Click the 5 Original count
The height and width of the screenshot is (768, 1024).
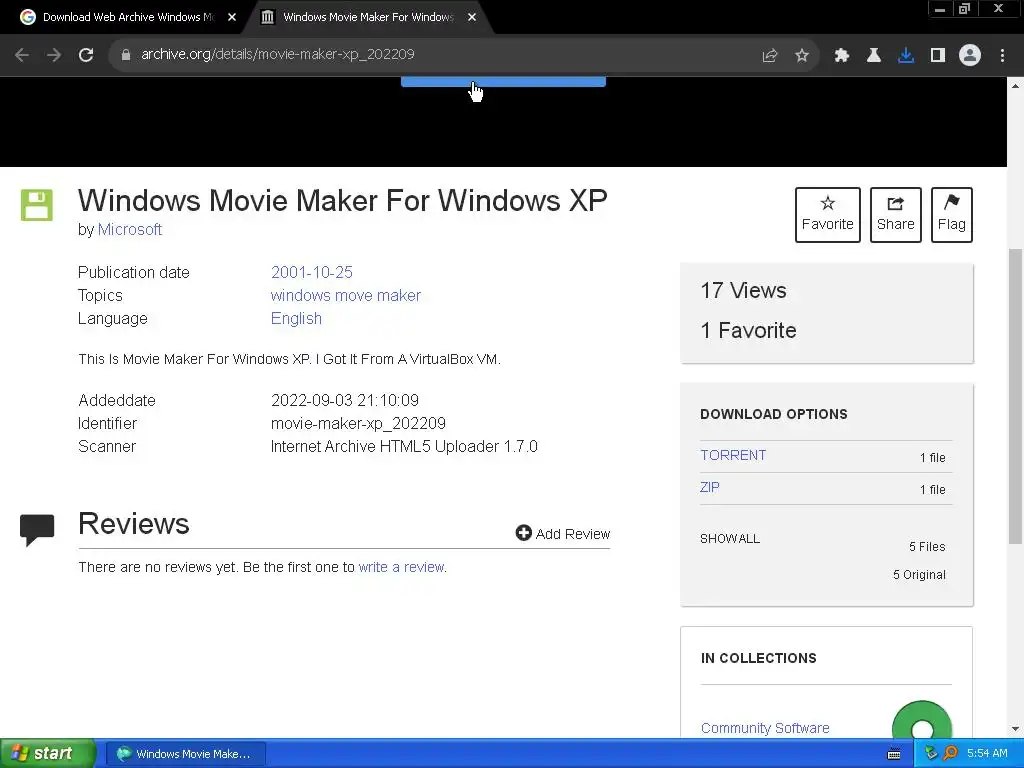click(x=919, y=575)
